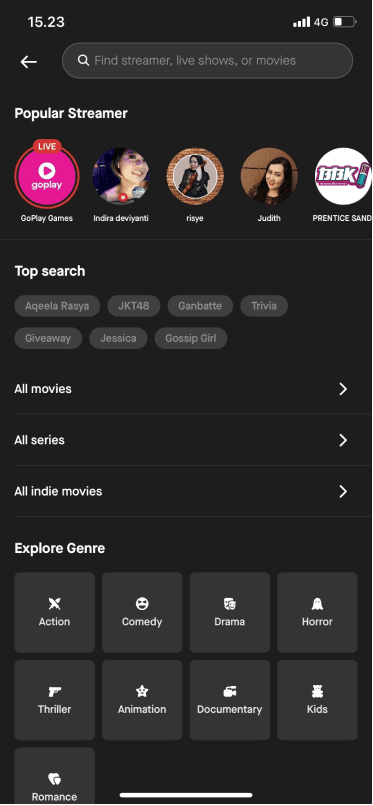Image resolution: width=373 pixels, height=805 pixels.
Task: Expand the All movies chevron
Action: (343, 389)
